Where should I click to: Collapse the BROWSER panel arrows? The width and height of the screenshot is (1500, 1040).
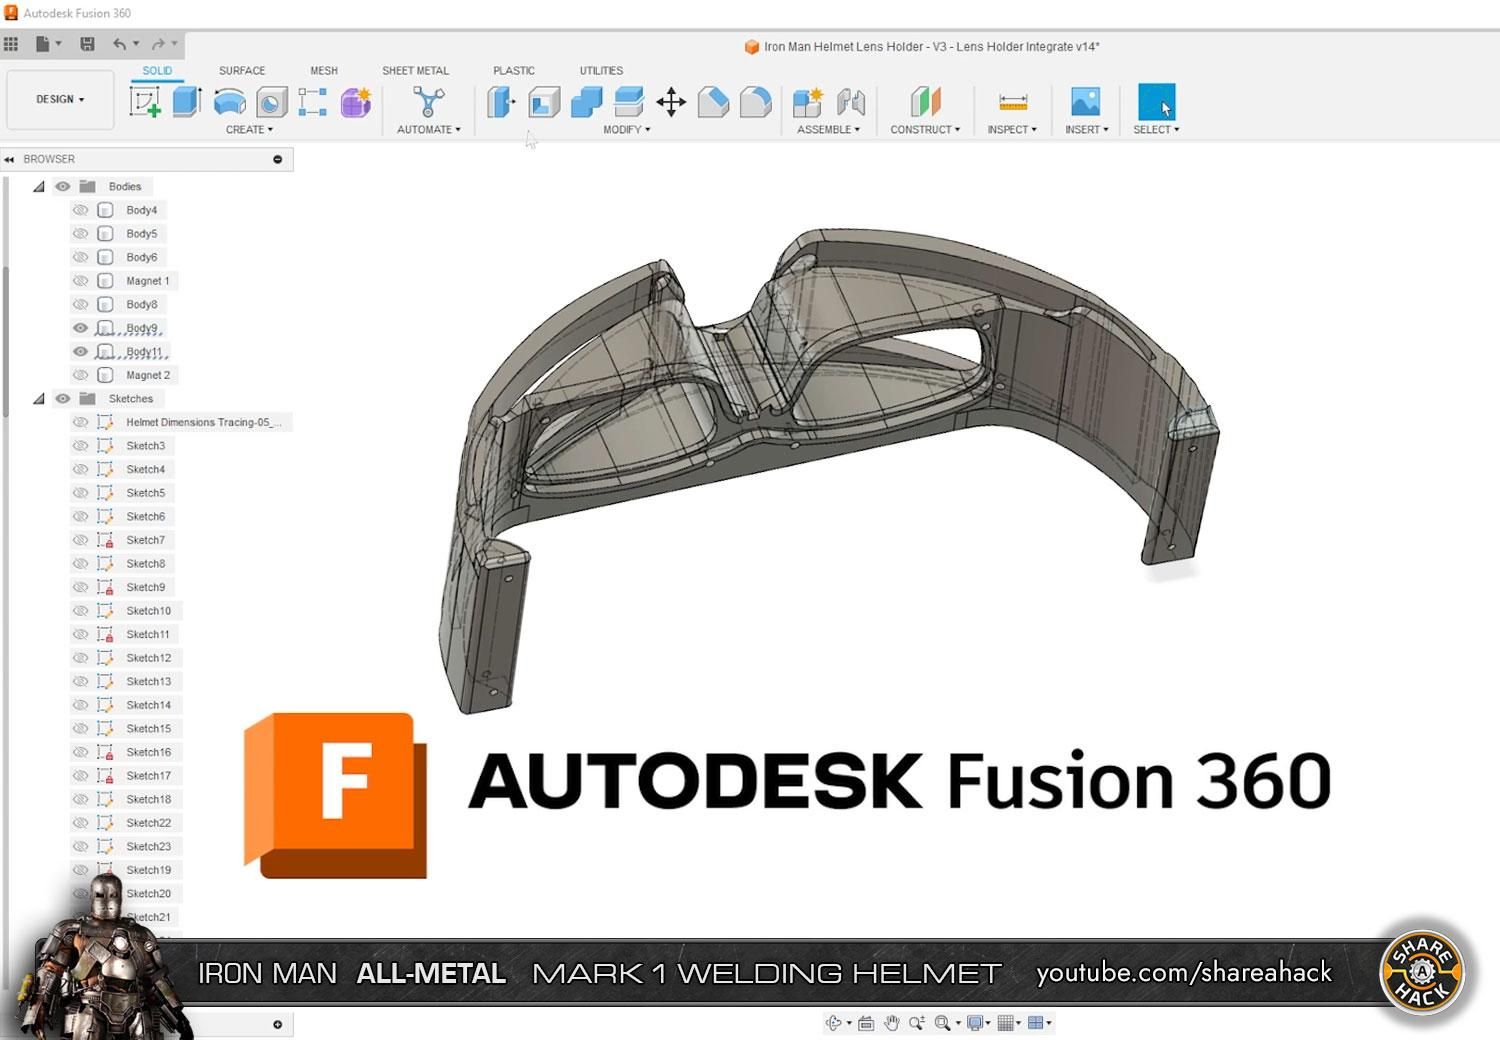9,159
